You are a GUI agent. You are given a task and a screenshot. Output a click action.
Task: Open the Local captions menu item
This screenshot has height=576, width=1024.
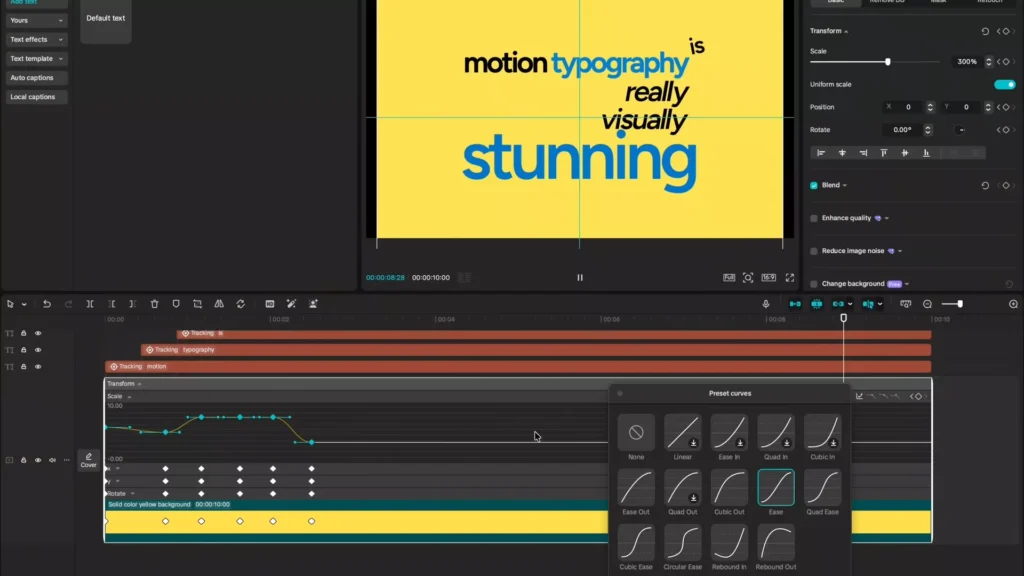(33, 97)
